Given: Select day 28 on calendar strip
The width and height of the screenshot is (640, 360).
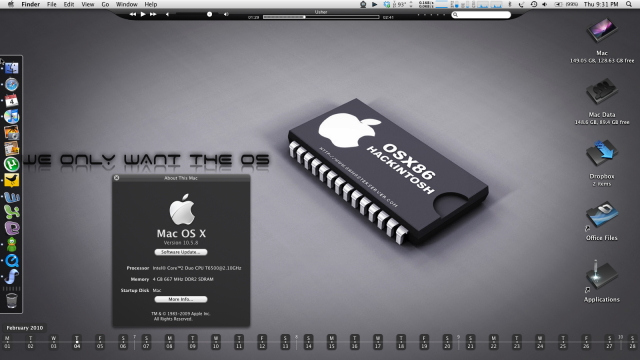Looking at the screenshot, I should click(632, 342).
